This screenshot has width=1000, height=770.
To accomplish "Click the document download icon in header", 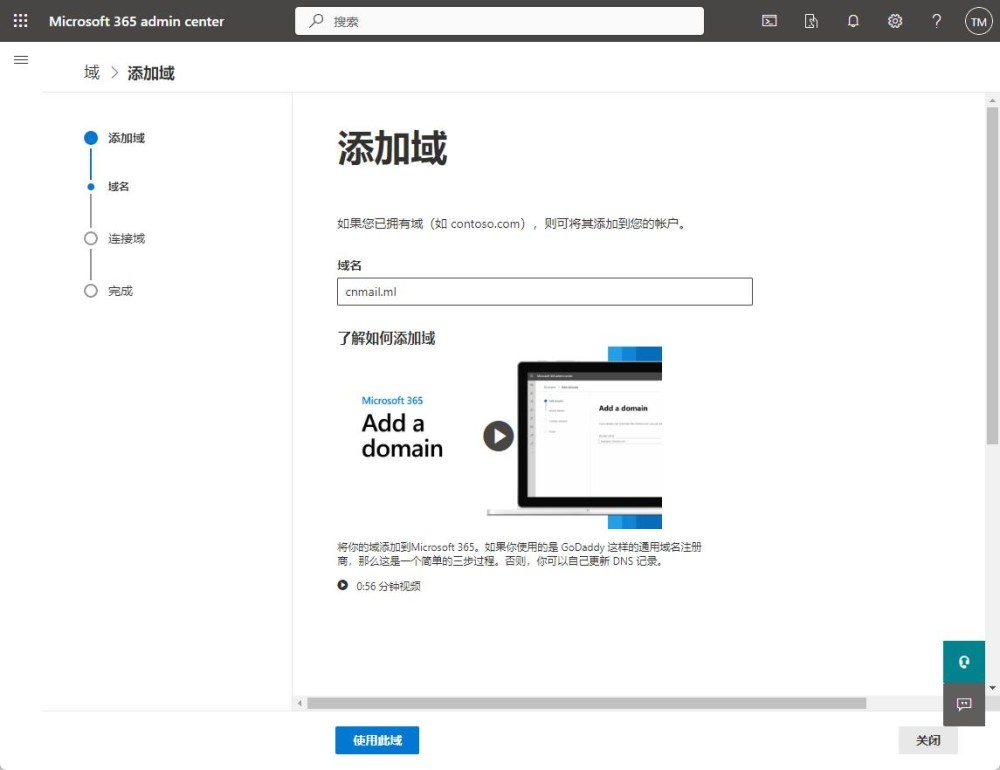I will 811,21.
